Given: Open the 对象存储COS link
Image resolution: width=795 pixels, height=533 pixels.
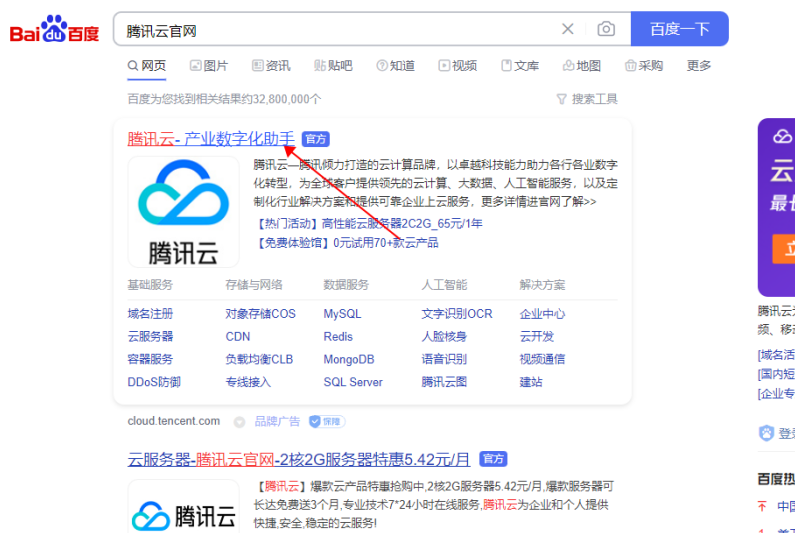Looking at the screenshot, I should pos(261,314).
